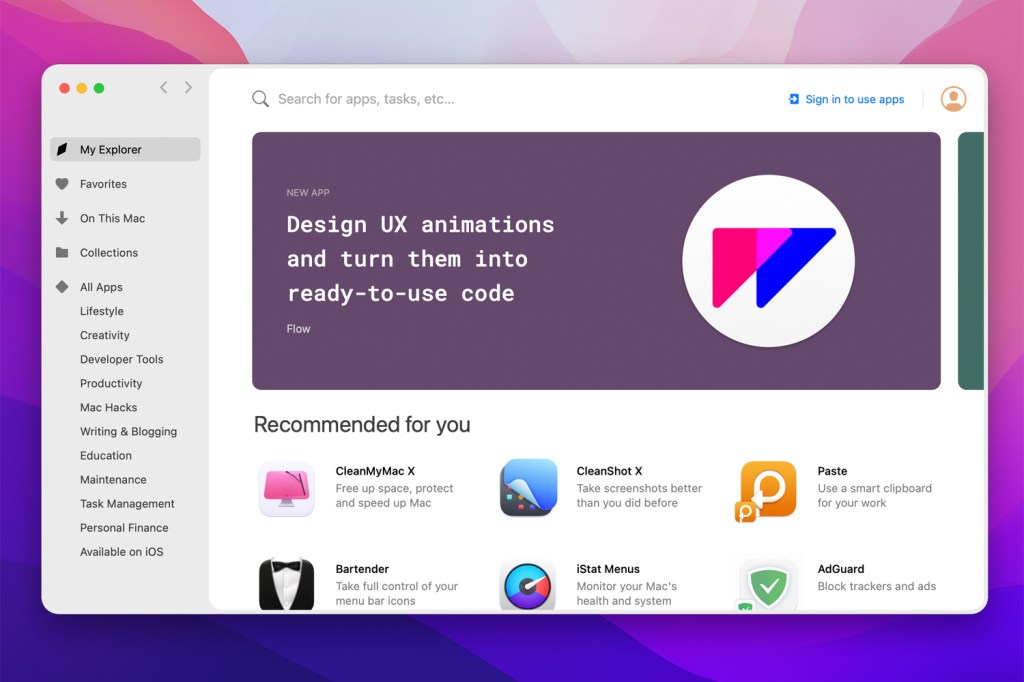This screenshot has width=1024, height=682.
Task: Select the Lifestyle category
Action: (x=102, y=311)
